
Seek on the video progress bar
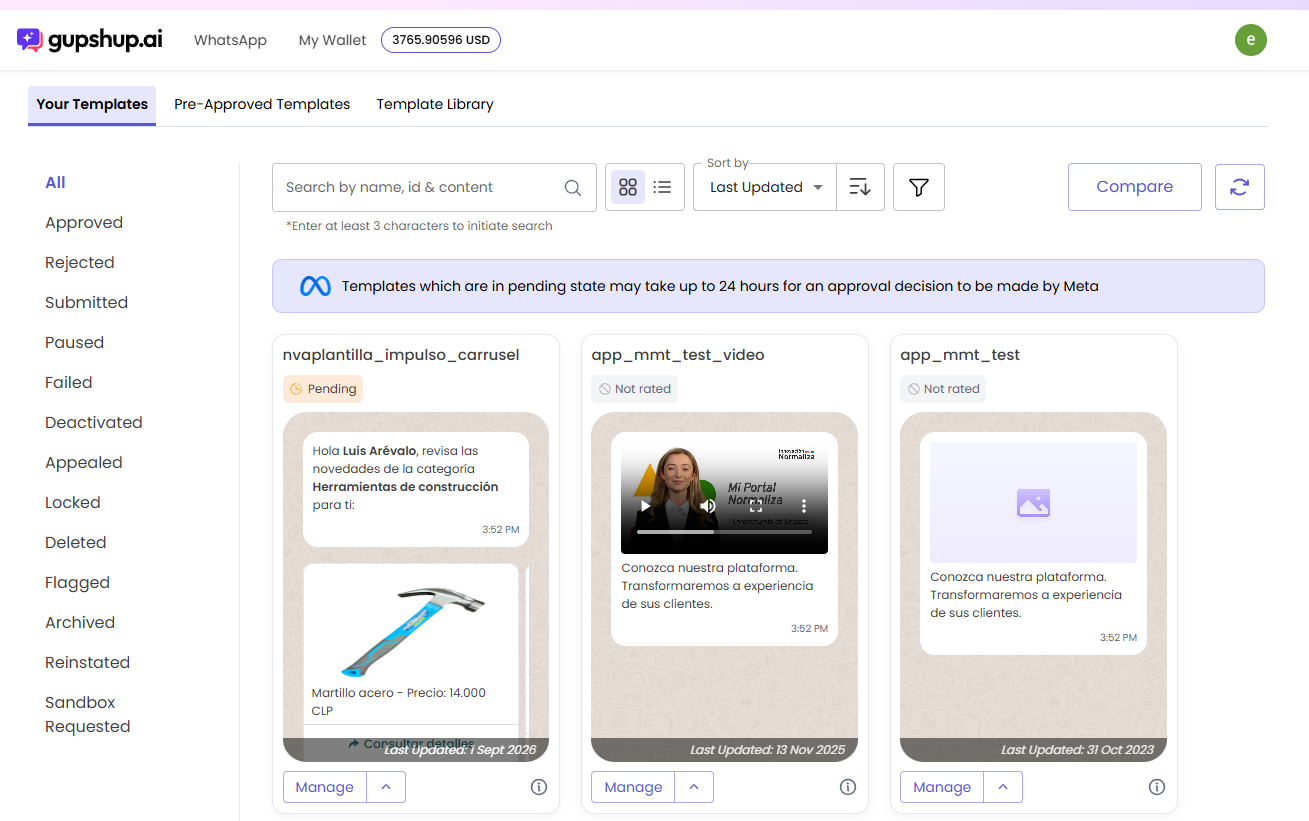pos(724,532)
